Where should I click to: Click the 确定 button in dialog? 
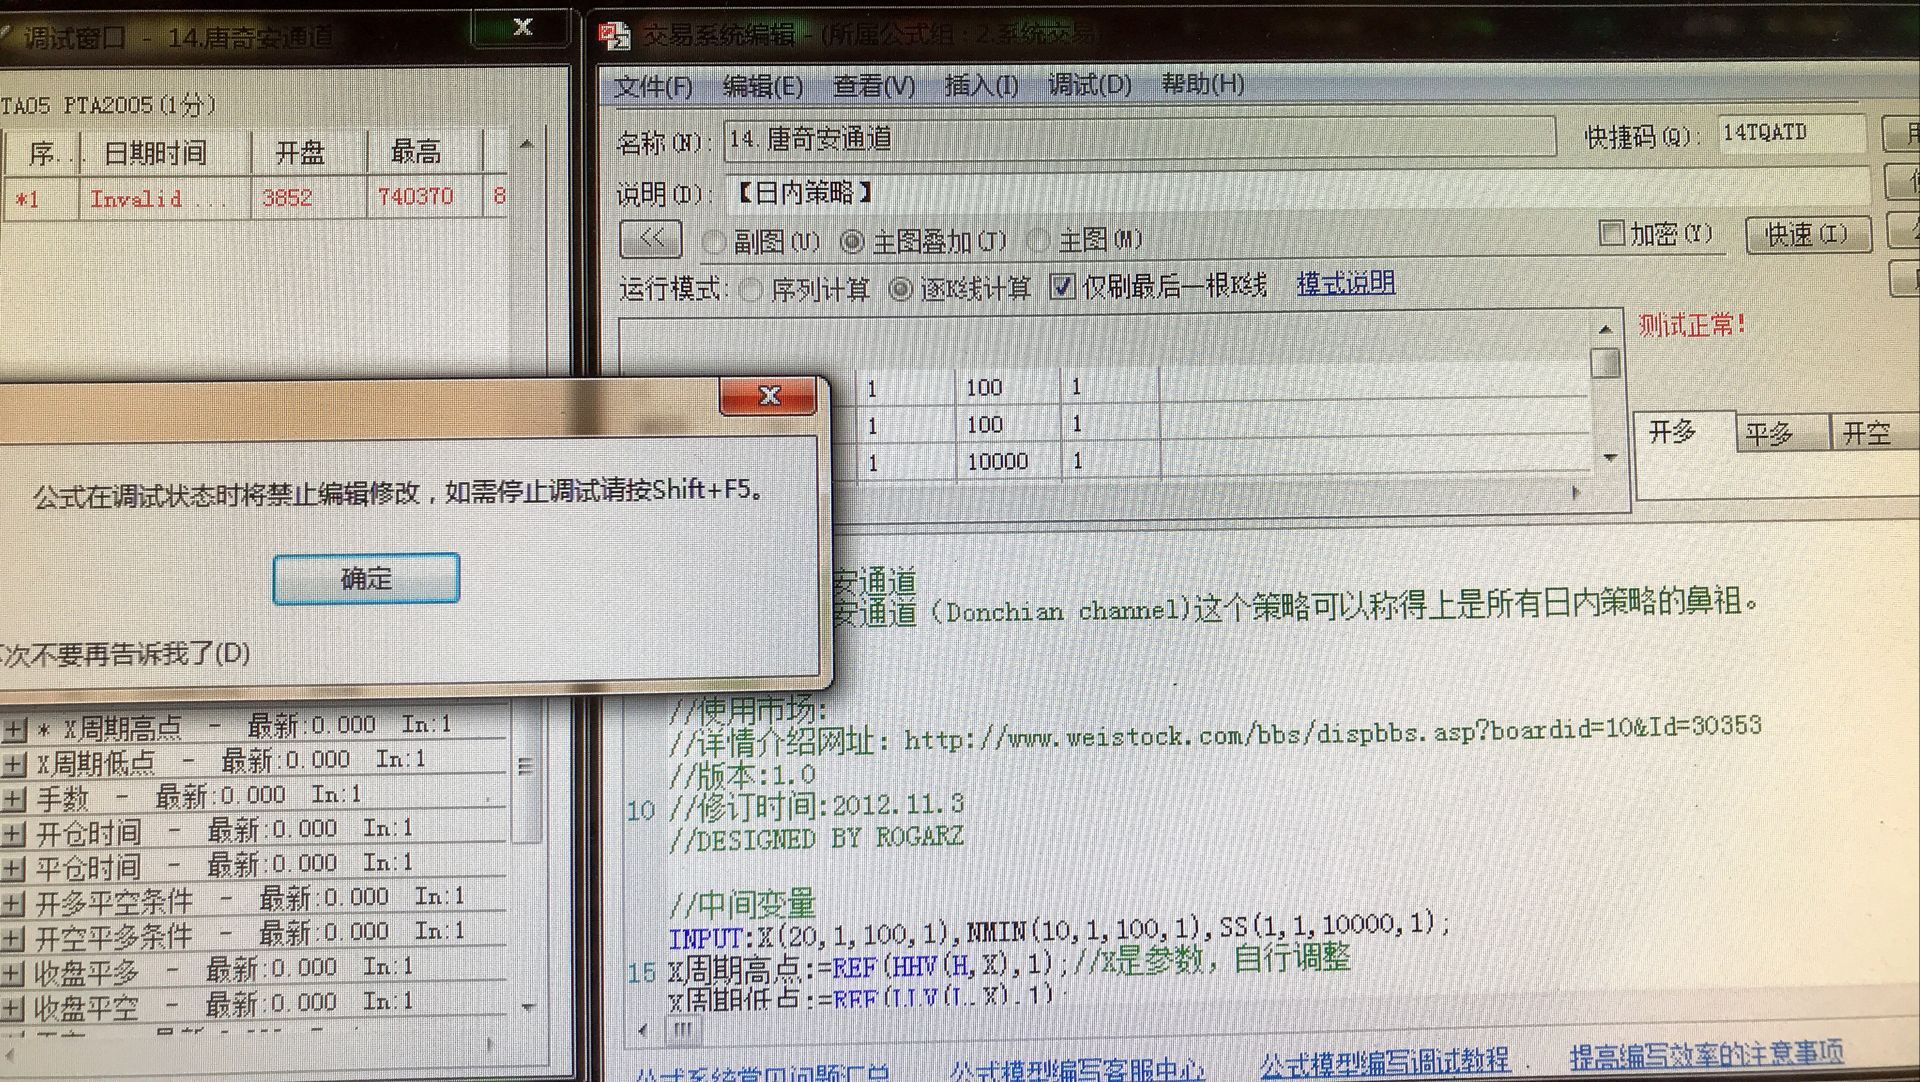pyautogui.click(x=366, y=578)
